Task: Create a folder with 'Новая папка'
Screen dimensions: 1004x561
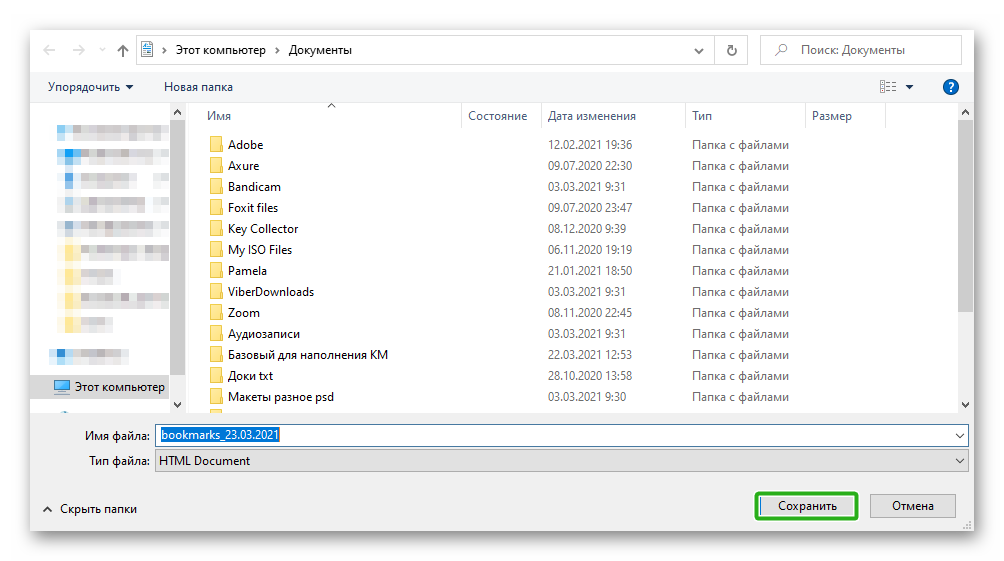Action: click(x=198, y=87)
